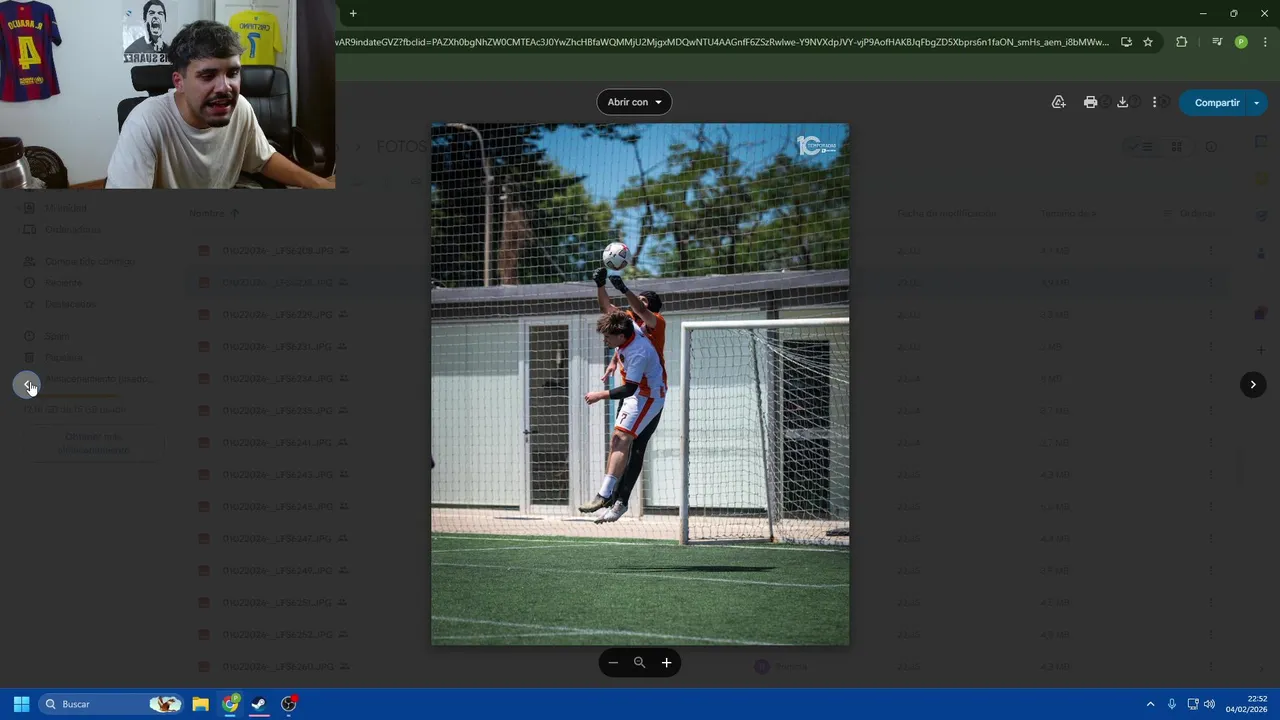1280x720 pixels.
Task: Zoom out with the minus icon
Action: pos(613,662)
